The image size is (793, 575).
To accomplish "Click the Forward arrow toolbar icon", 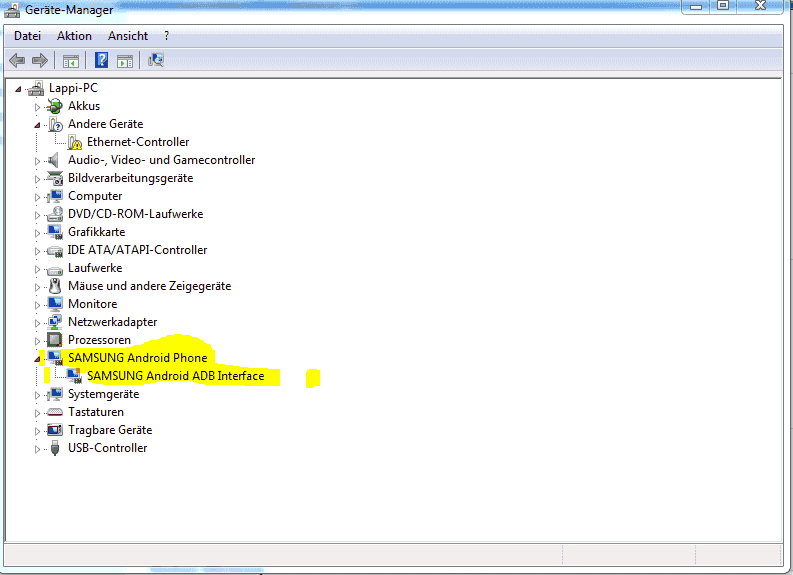I will tap(40, 61).
